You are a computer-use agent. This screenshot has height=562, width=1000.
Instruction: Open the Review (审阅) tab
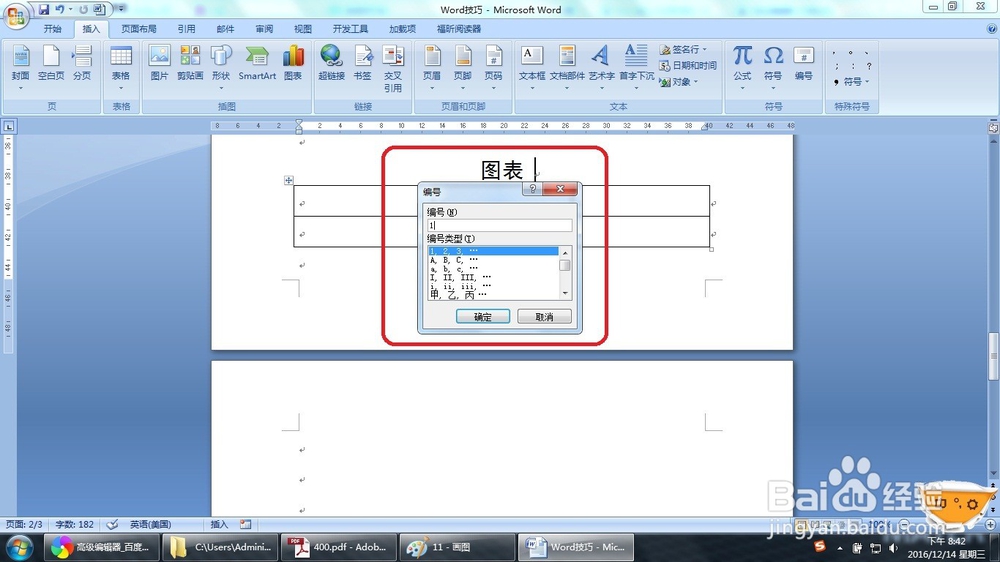point(264,29)
